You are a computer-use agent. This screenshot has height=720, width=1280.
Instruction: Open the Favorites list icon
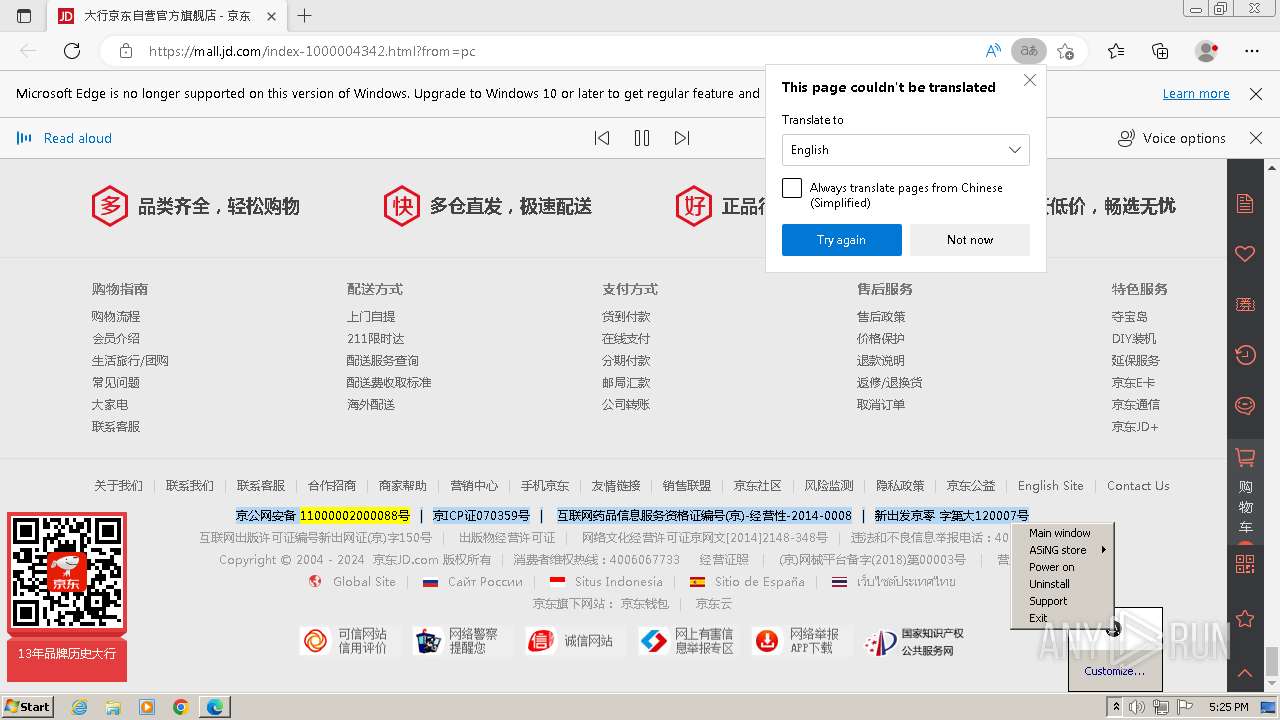(x=1116, y=51)
